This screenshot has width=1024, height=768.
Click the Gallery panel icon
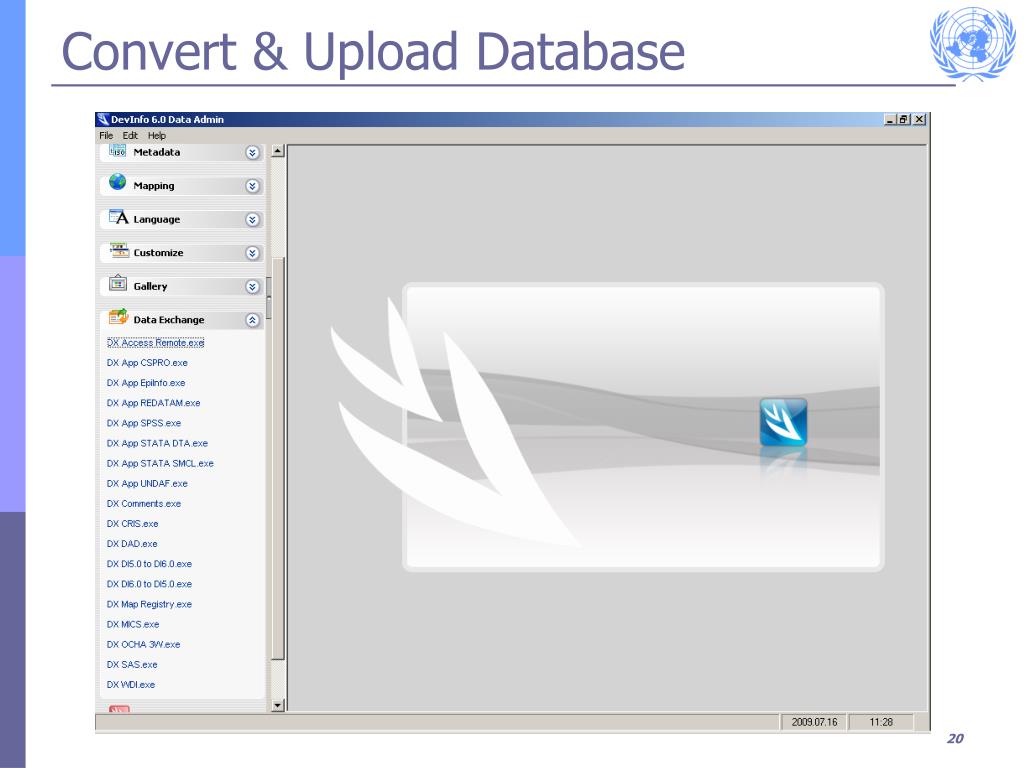(118, 283)
